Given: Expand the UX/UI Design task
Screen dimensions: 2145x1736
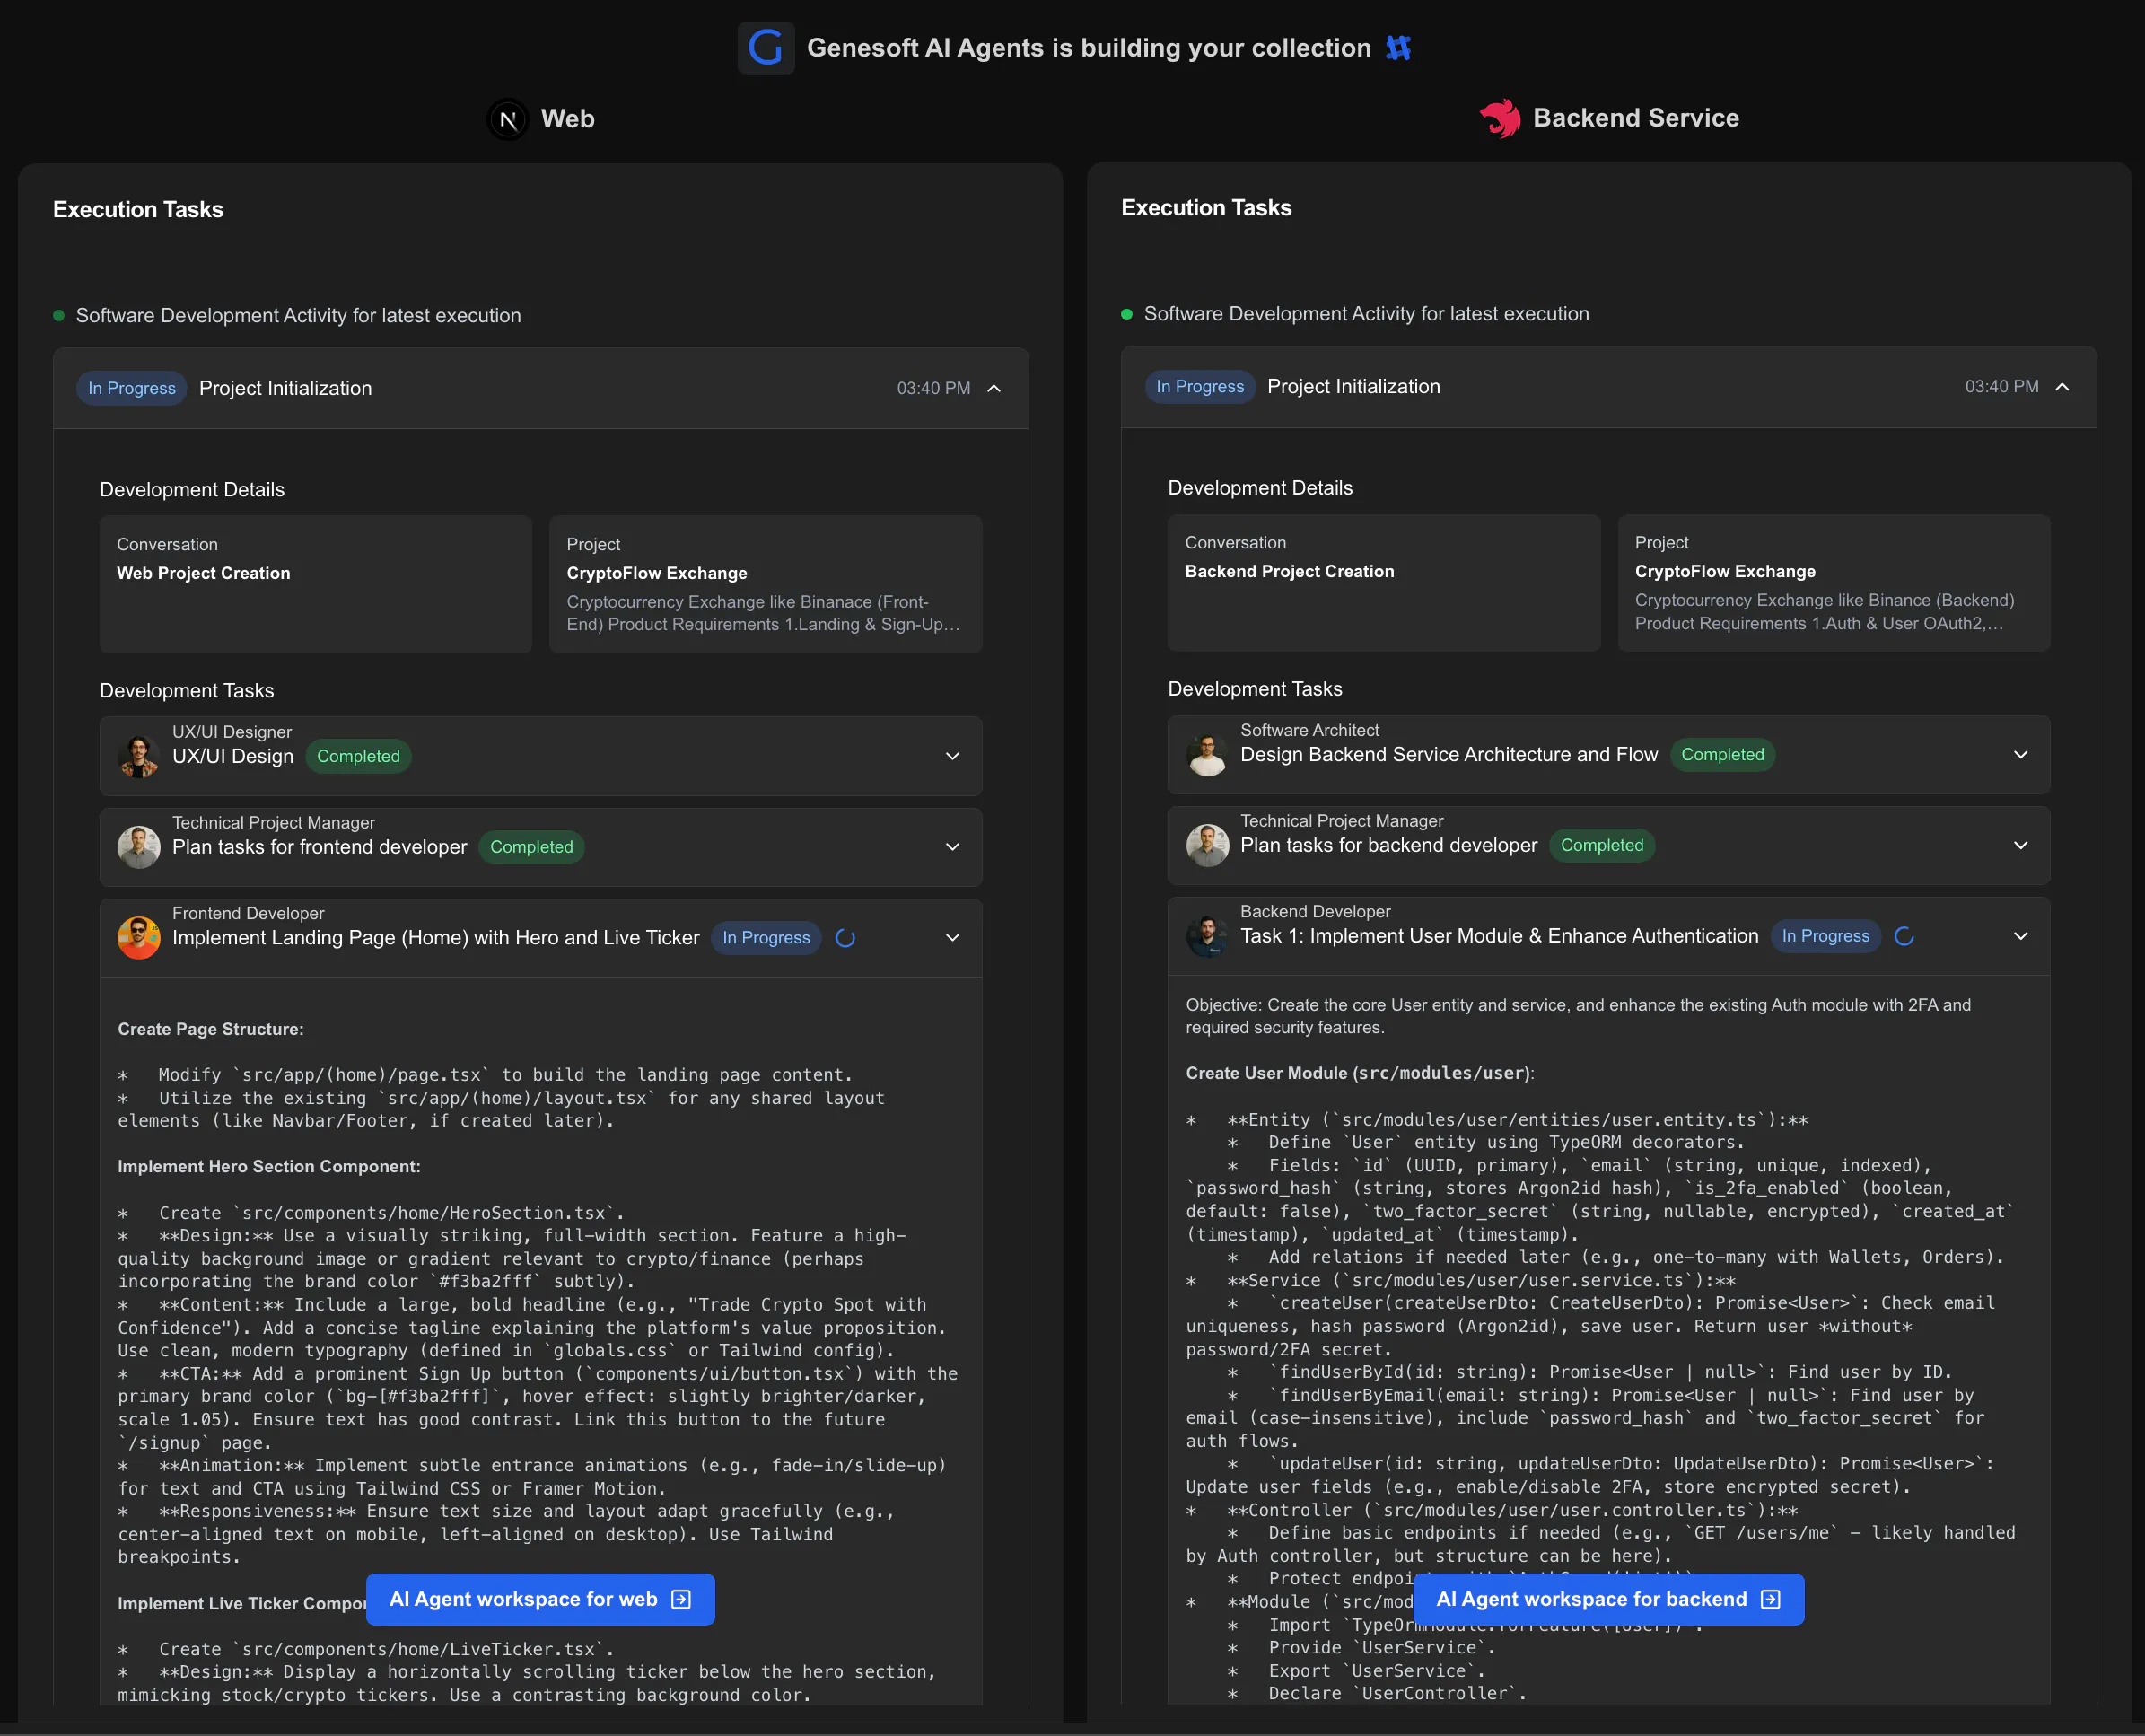Looking at the screenshot, I should tap(953, 756).
